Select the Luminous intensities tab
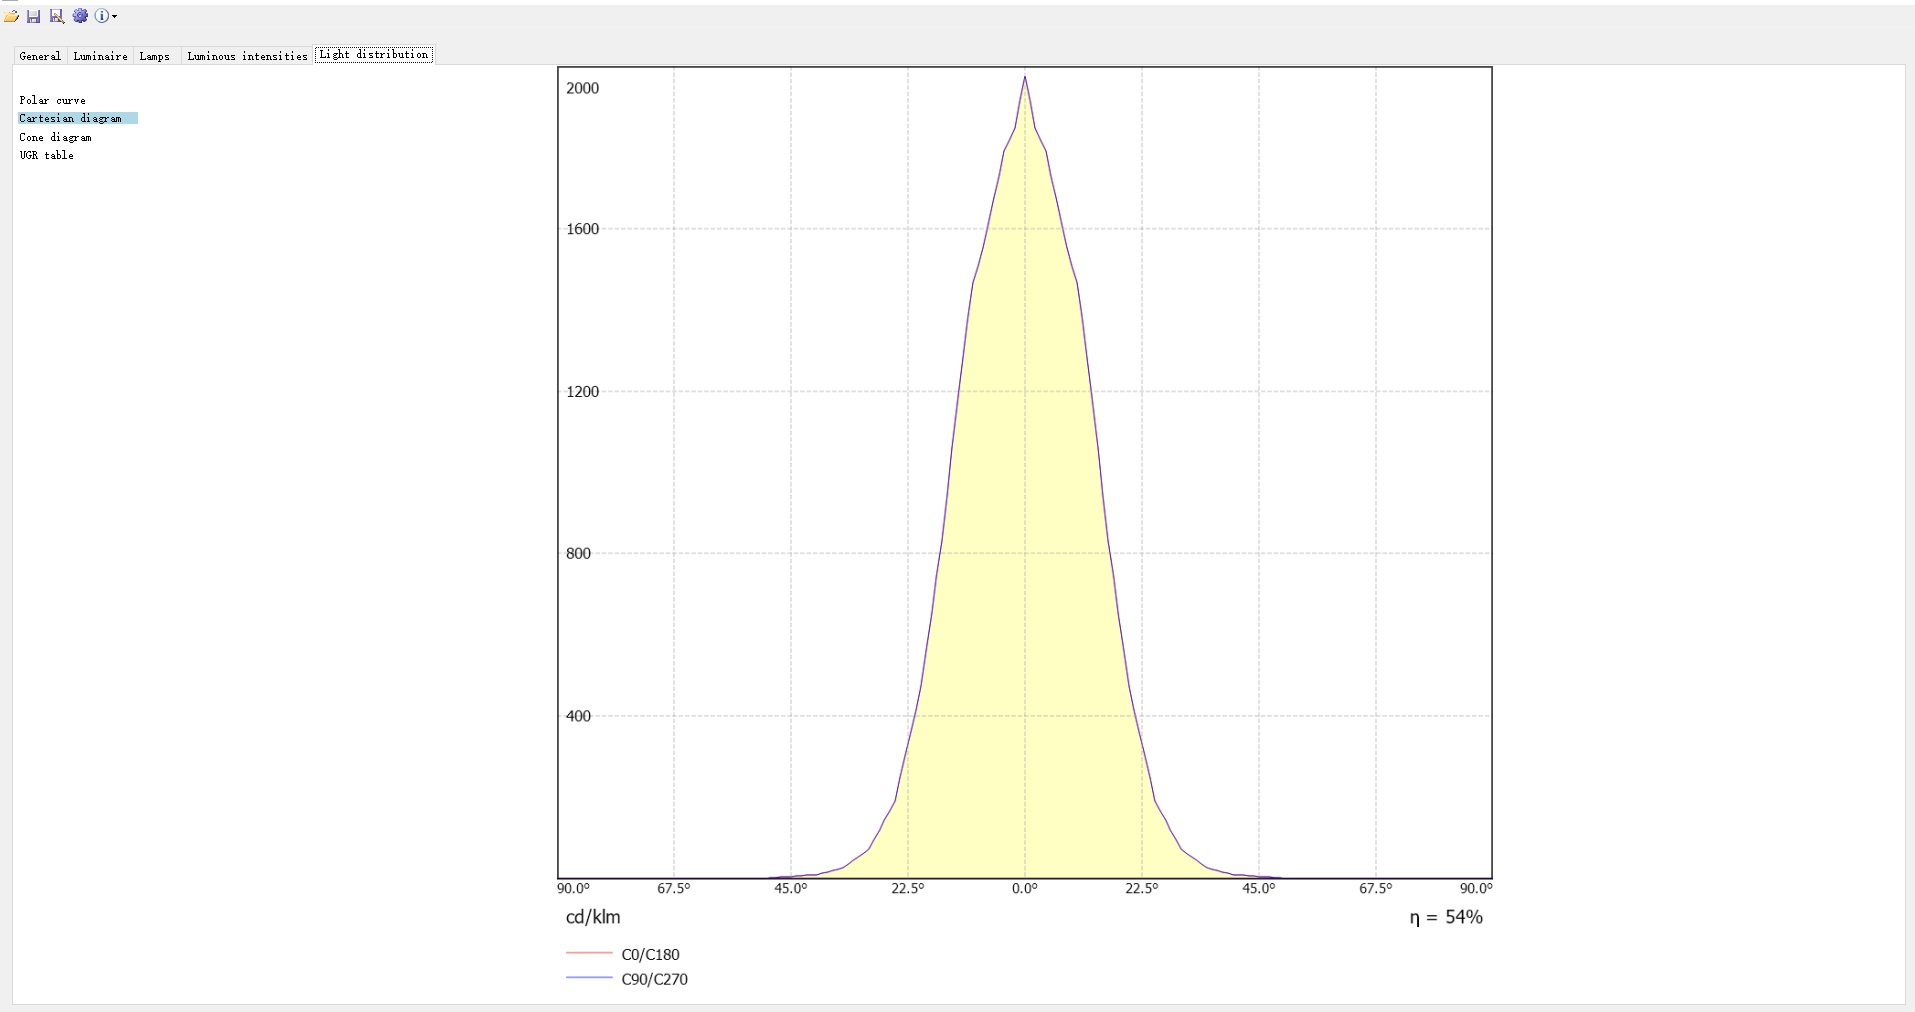The image size is (1915, 1012). [247, 56]
